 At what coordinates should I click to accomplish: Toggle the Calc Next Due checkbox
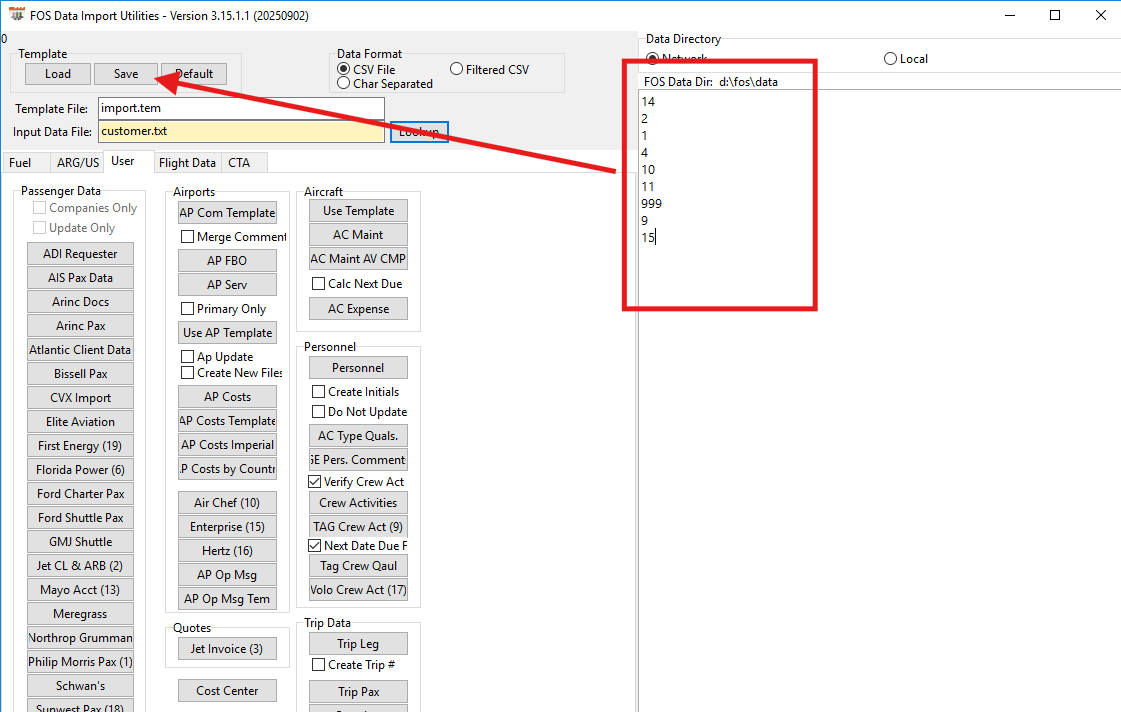coord(318,284)
